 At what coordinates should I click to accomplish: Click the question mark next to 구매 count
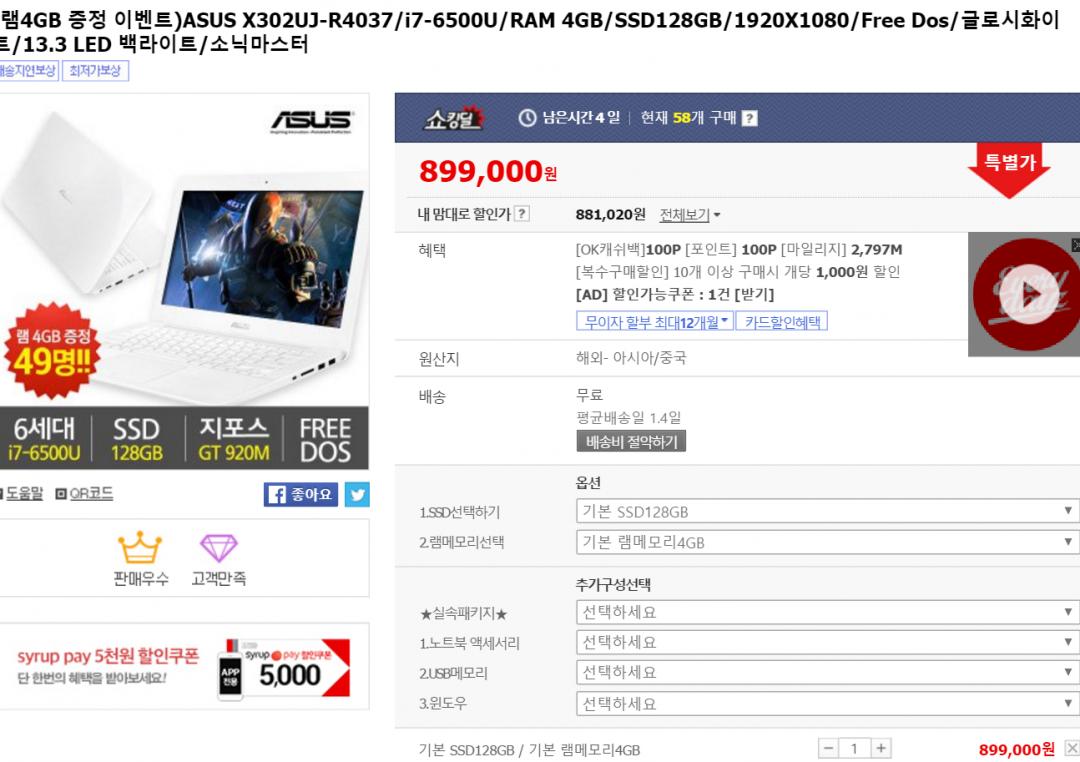click(x=749, y=119)
